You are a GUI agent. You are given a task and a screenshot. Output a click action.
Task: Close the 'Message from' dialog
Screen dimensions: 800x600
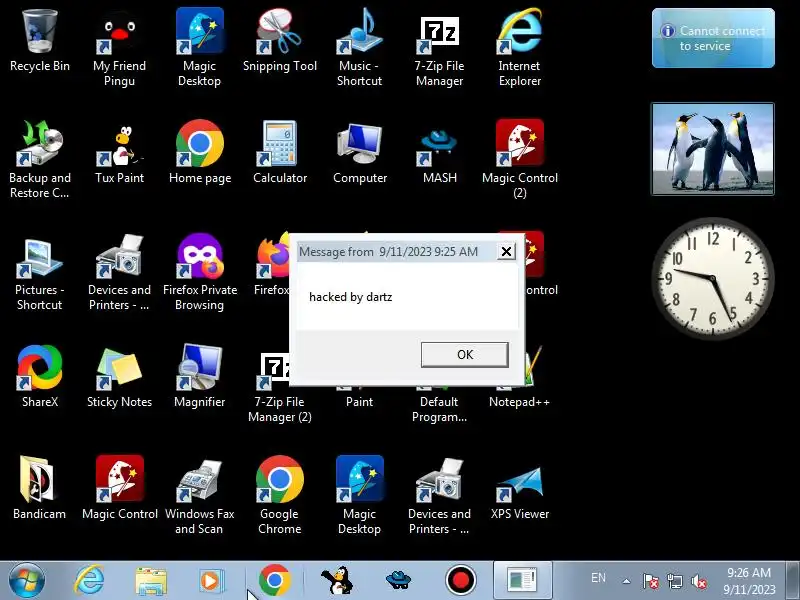506,252
